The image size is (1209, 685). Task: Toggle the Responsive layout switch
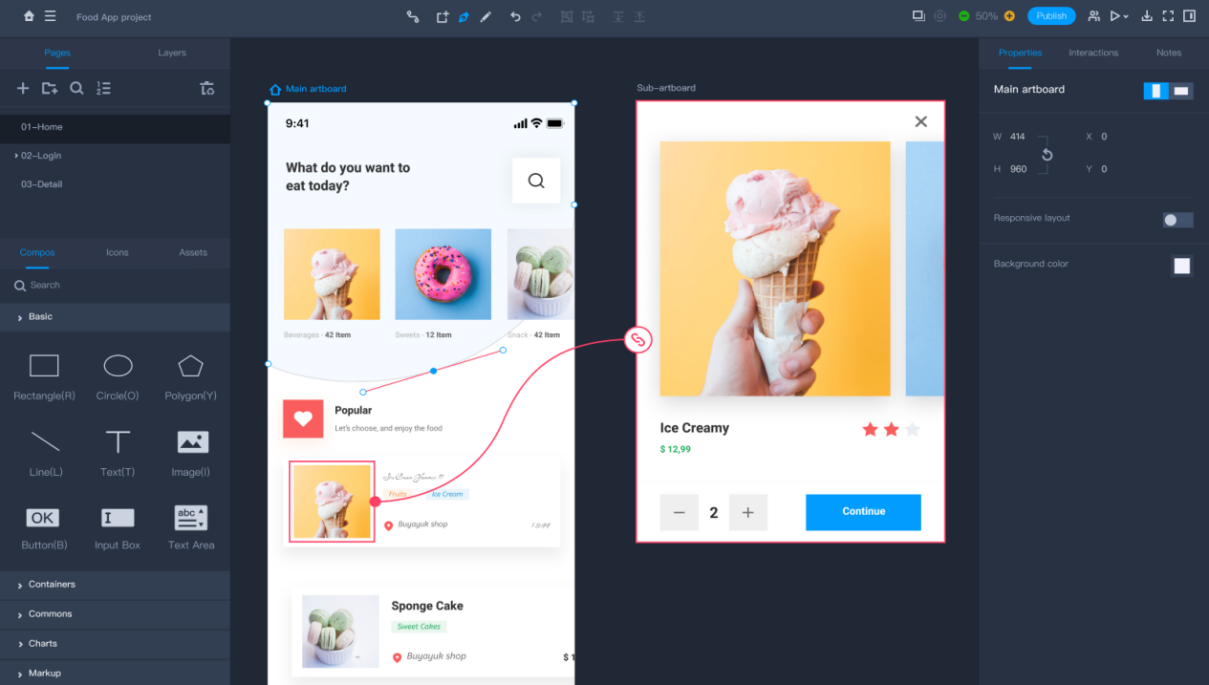[1177, 220]
